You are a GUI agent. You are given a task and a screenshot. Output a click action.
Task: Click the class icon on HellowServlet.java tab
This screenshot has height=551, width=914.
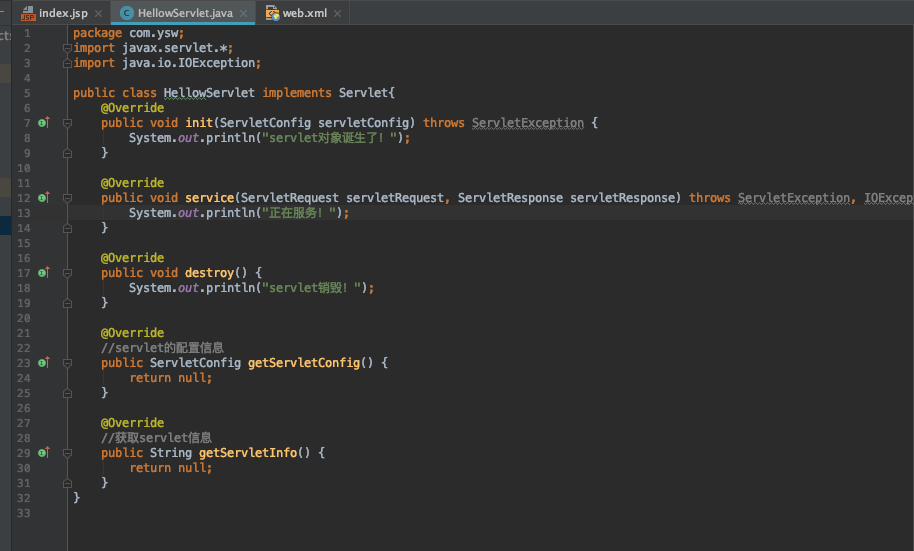[126, 13]
